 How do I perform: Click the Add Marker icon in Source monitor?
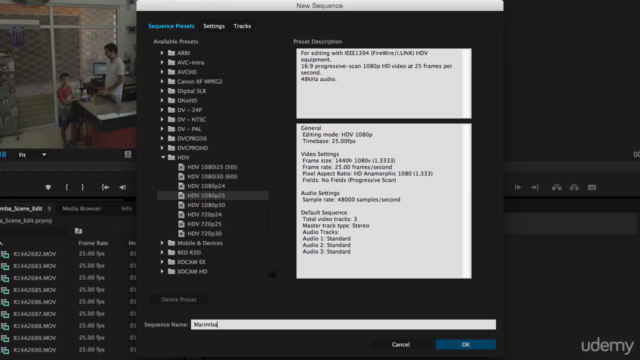click(x=48, y=187)
